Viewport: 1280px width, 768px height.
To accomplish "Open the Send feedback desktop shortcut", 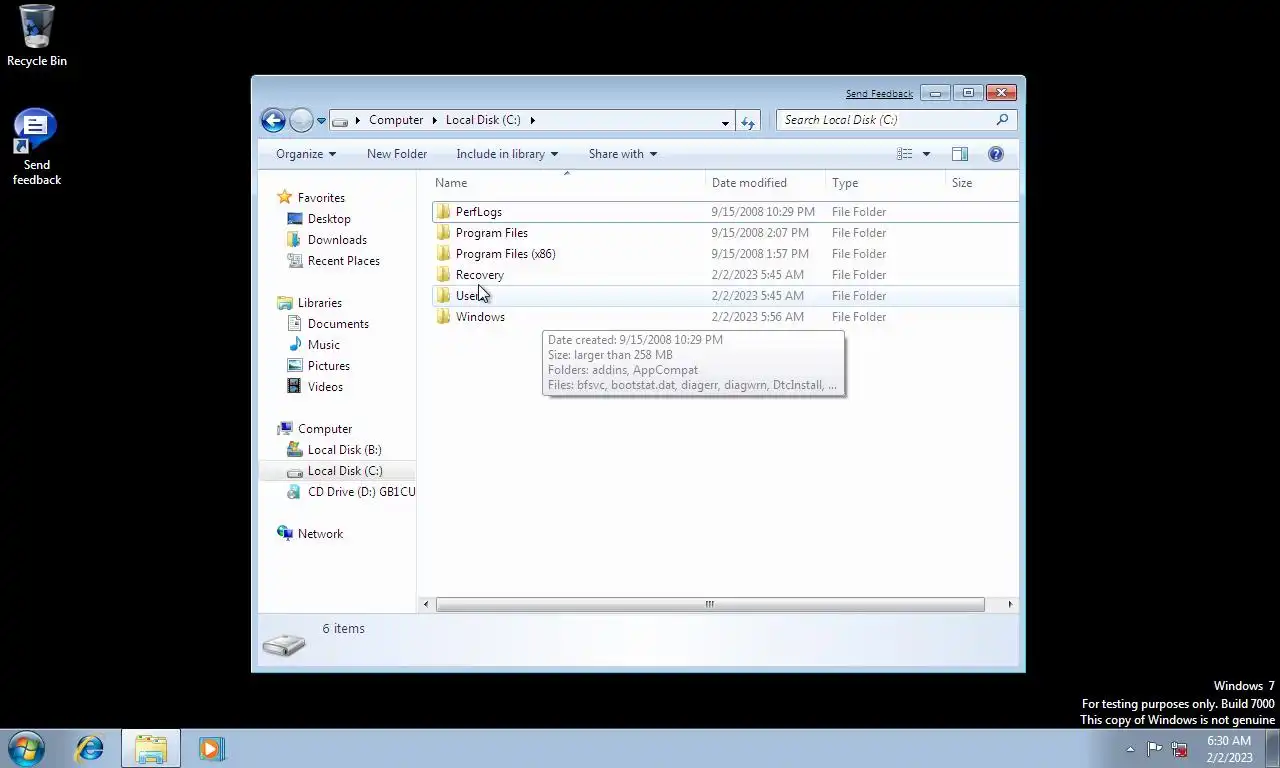I will [36, 147].
